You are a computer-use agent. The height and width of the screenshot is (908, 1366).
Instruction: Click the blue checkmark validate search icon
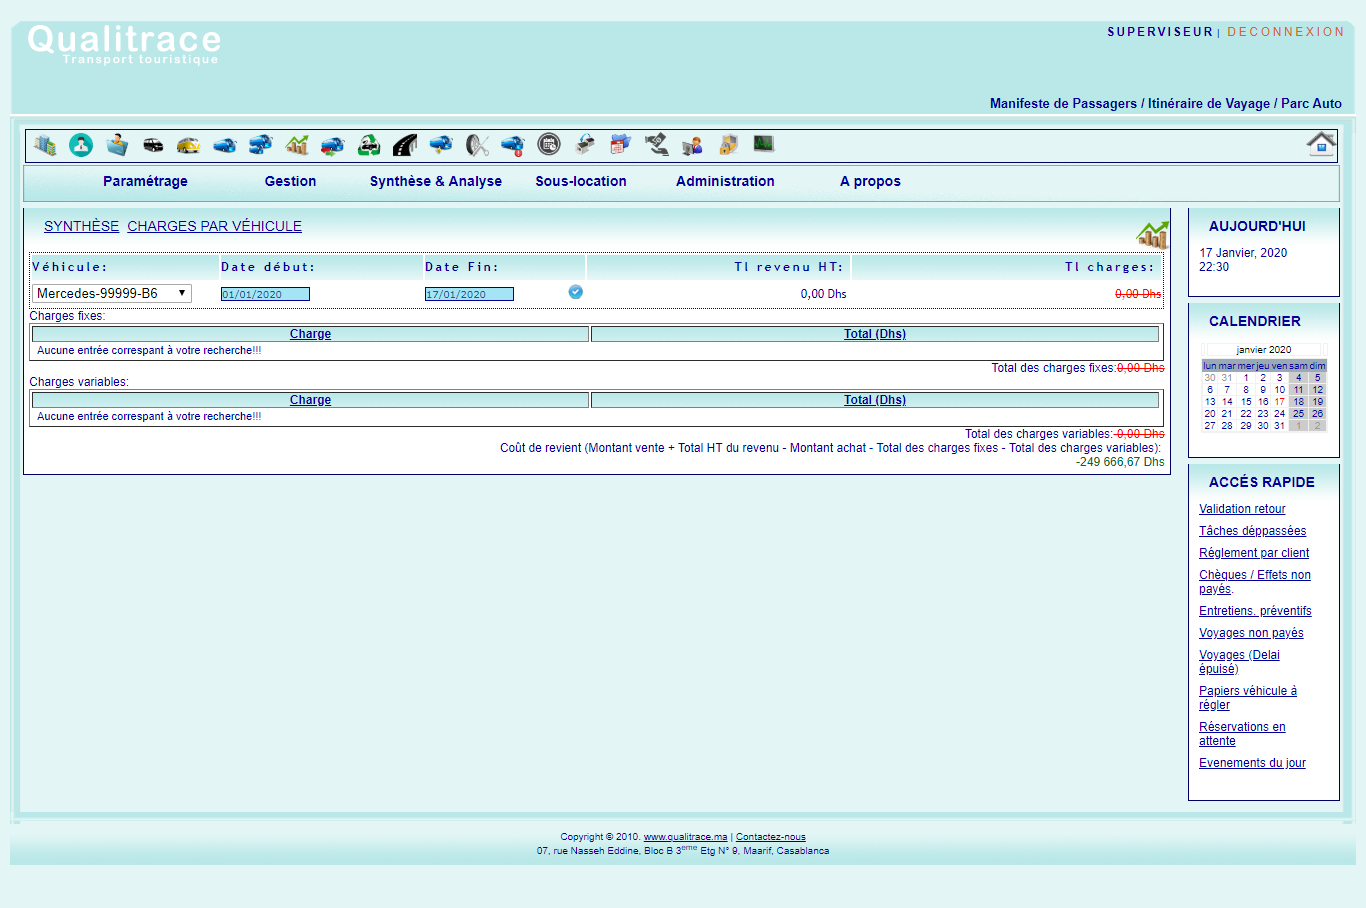576,292
